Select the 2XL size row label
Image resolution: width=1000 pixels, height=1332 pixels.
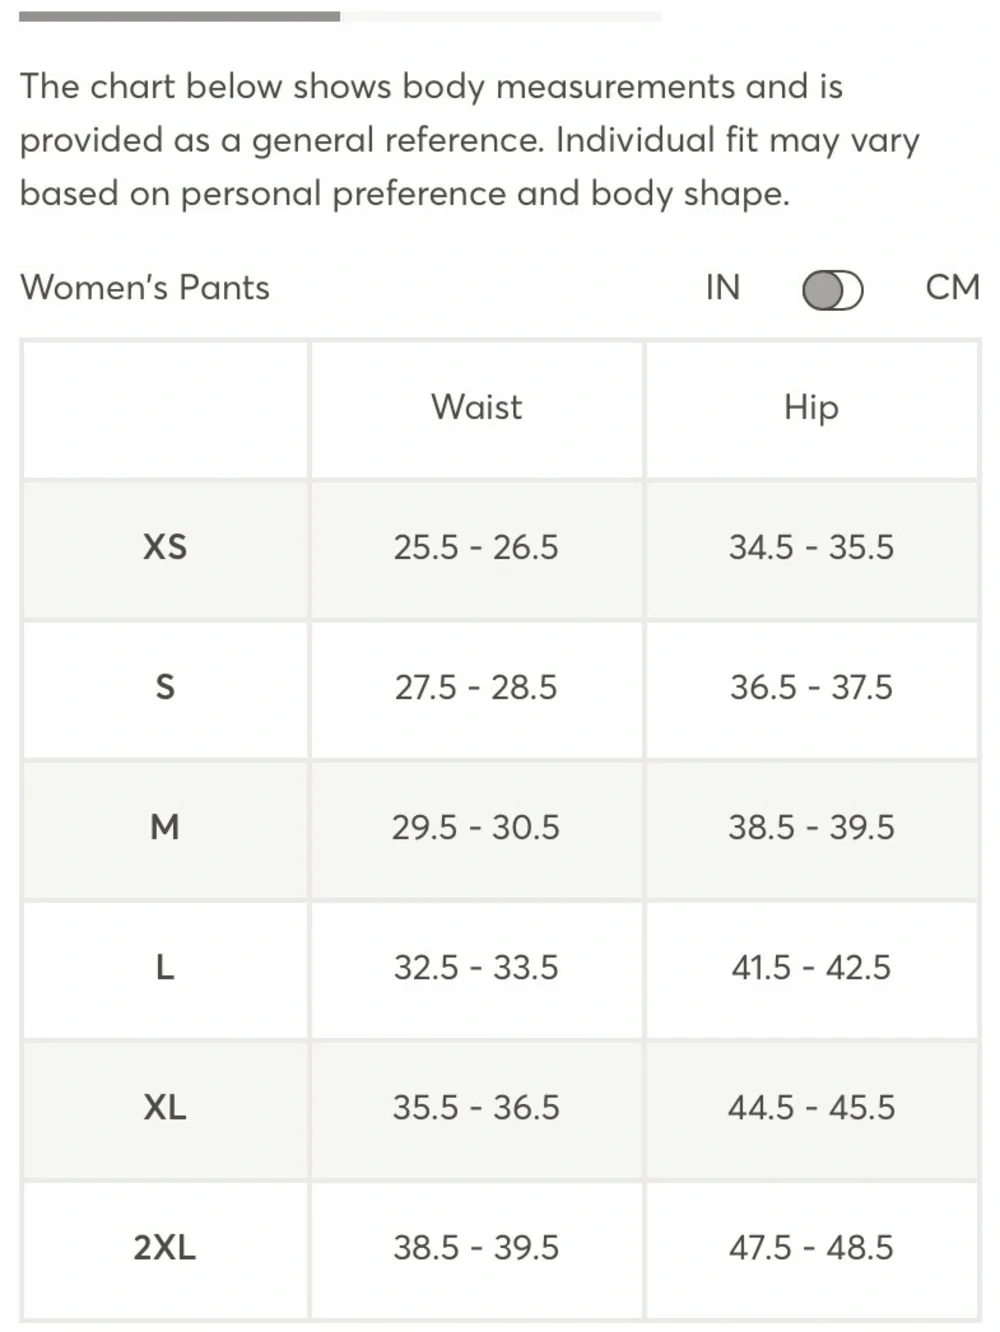(165, 1248)
